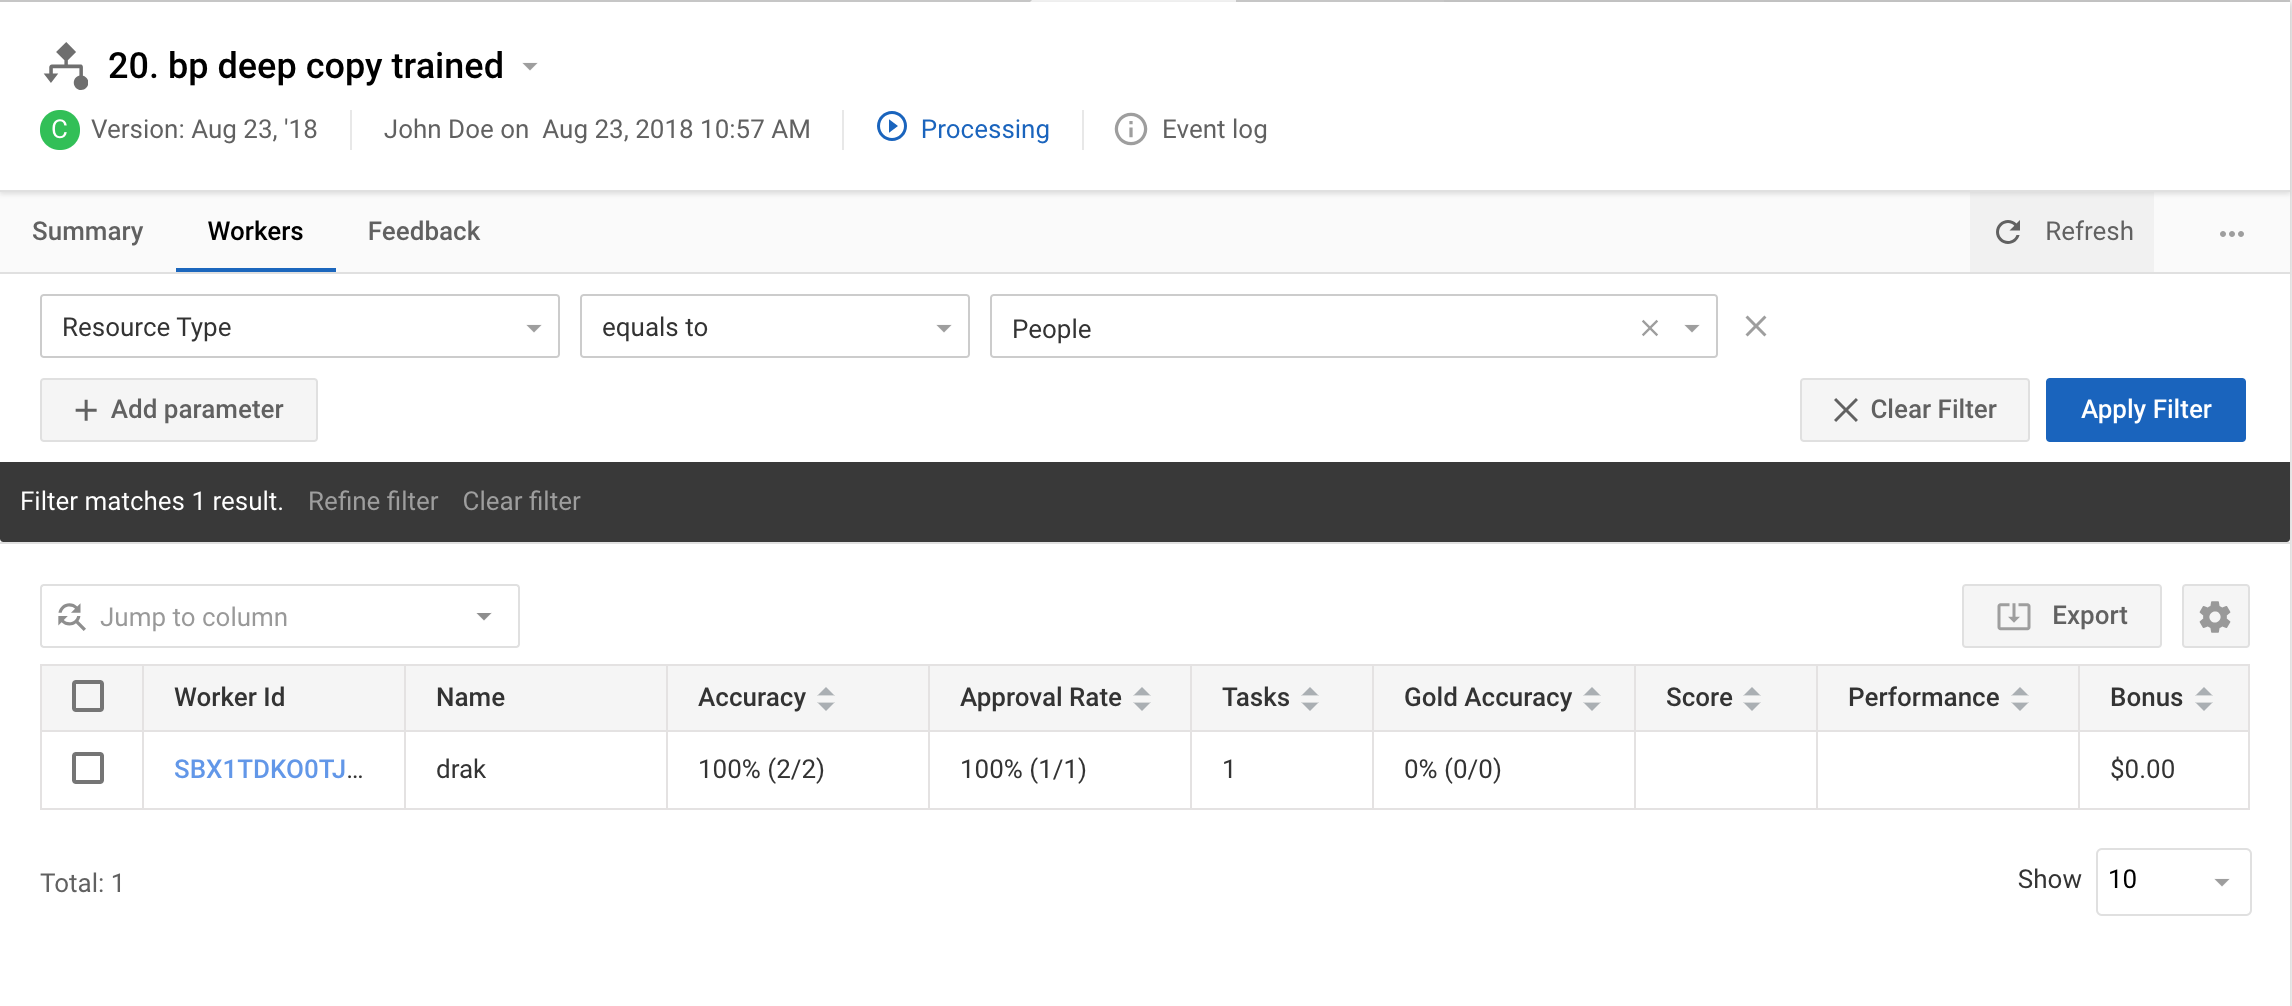This screenshot has height=1006, width=2292.
Task: Sort by the Bonus column arrows
Action: pos(2204,699)
